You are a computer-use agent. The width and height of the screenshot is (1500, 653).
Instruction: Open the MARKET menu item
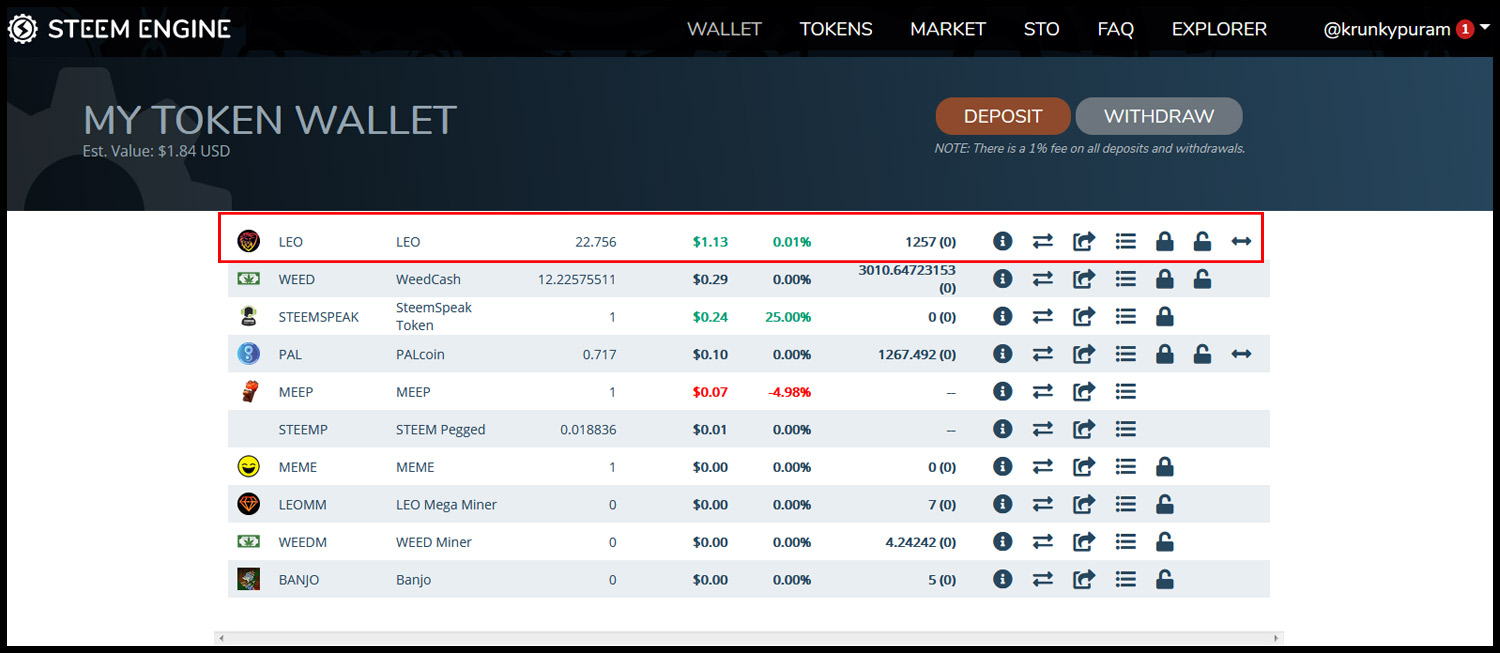[947, 29]
